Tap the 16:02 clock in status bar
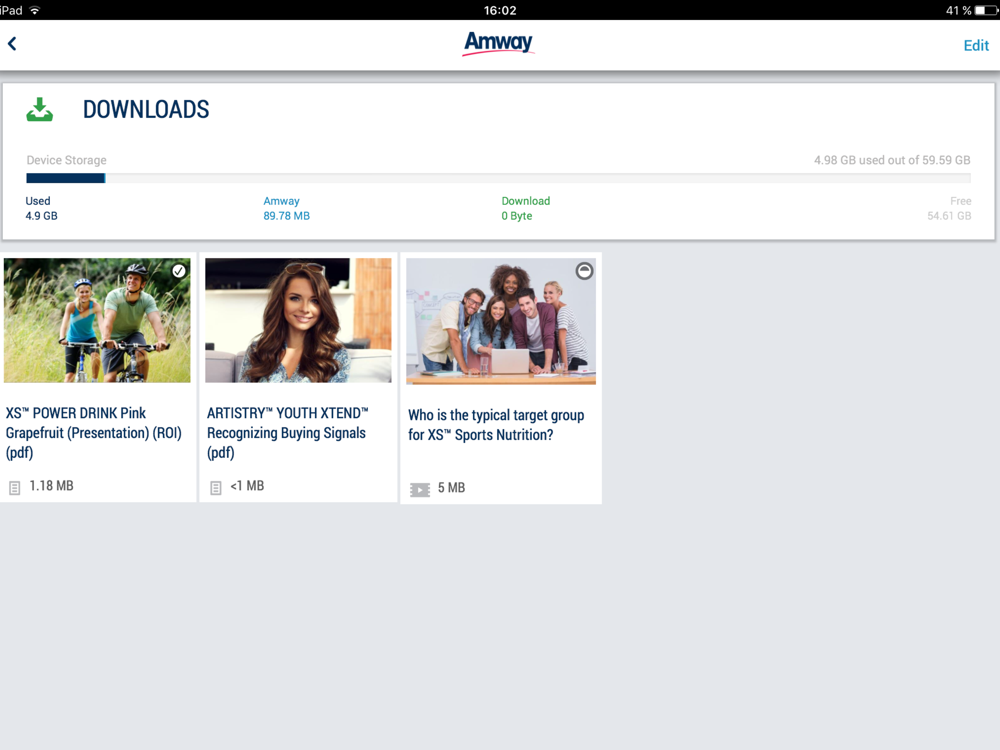 pyautogui.click(x=500, y=10)
